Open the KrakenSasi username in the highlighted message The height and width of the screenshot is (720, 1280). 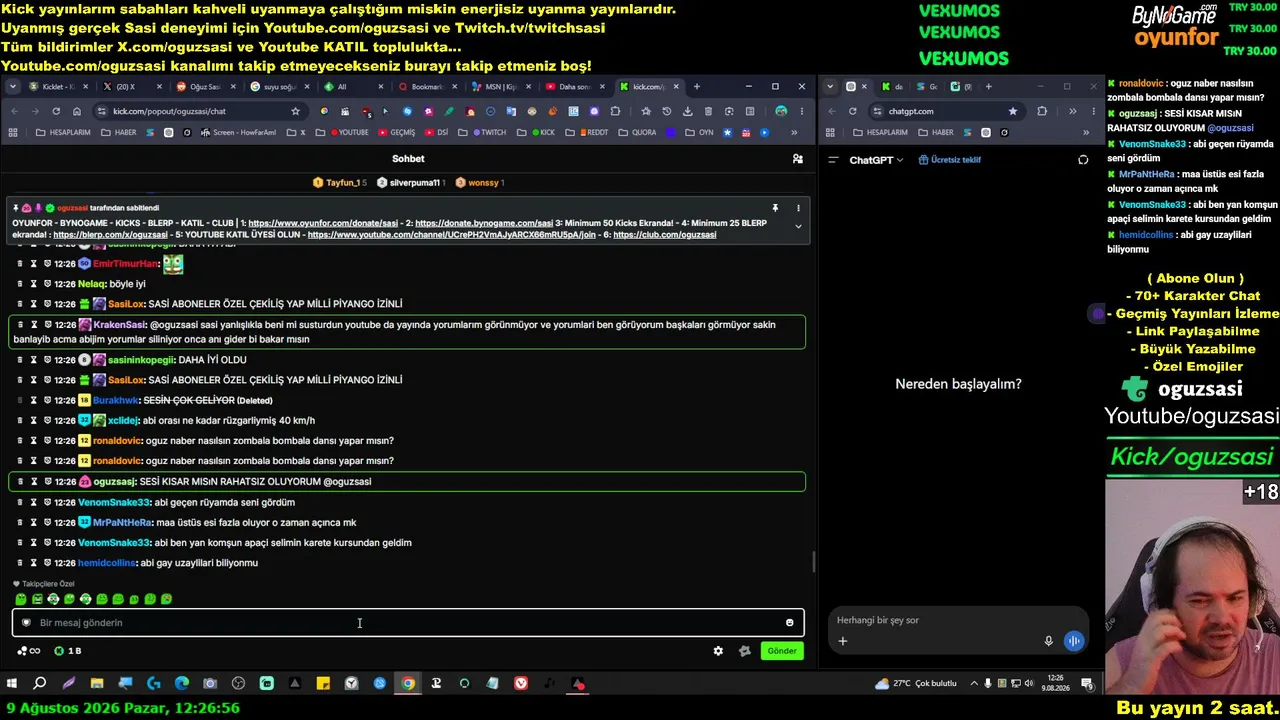120,325
